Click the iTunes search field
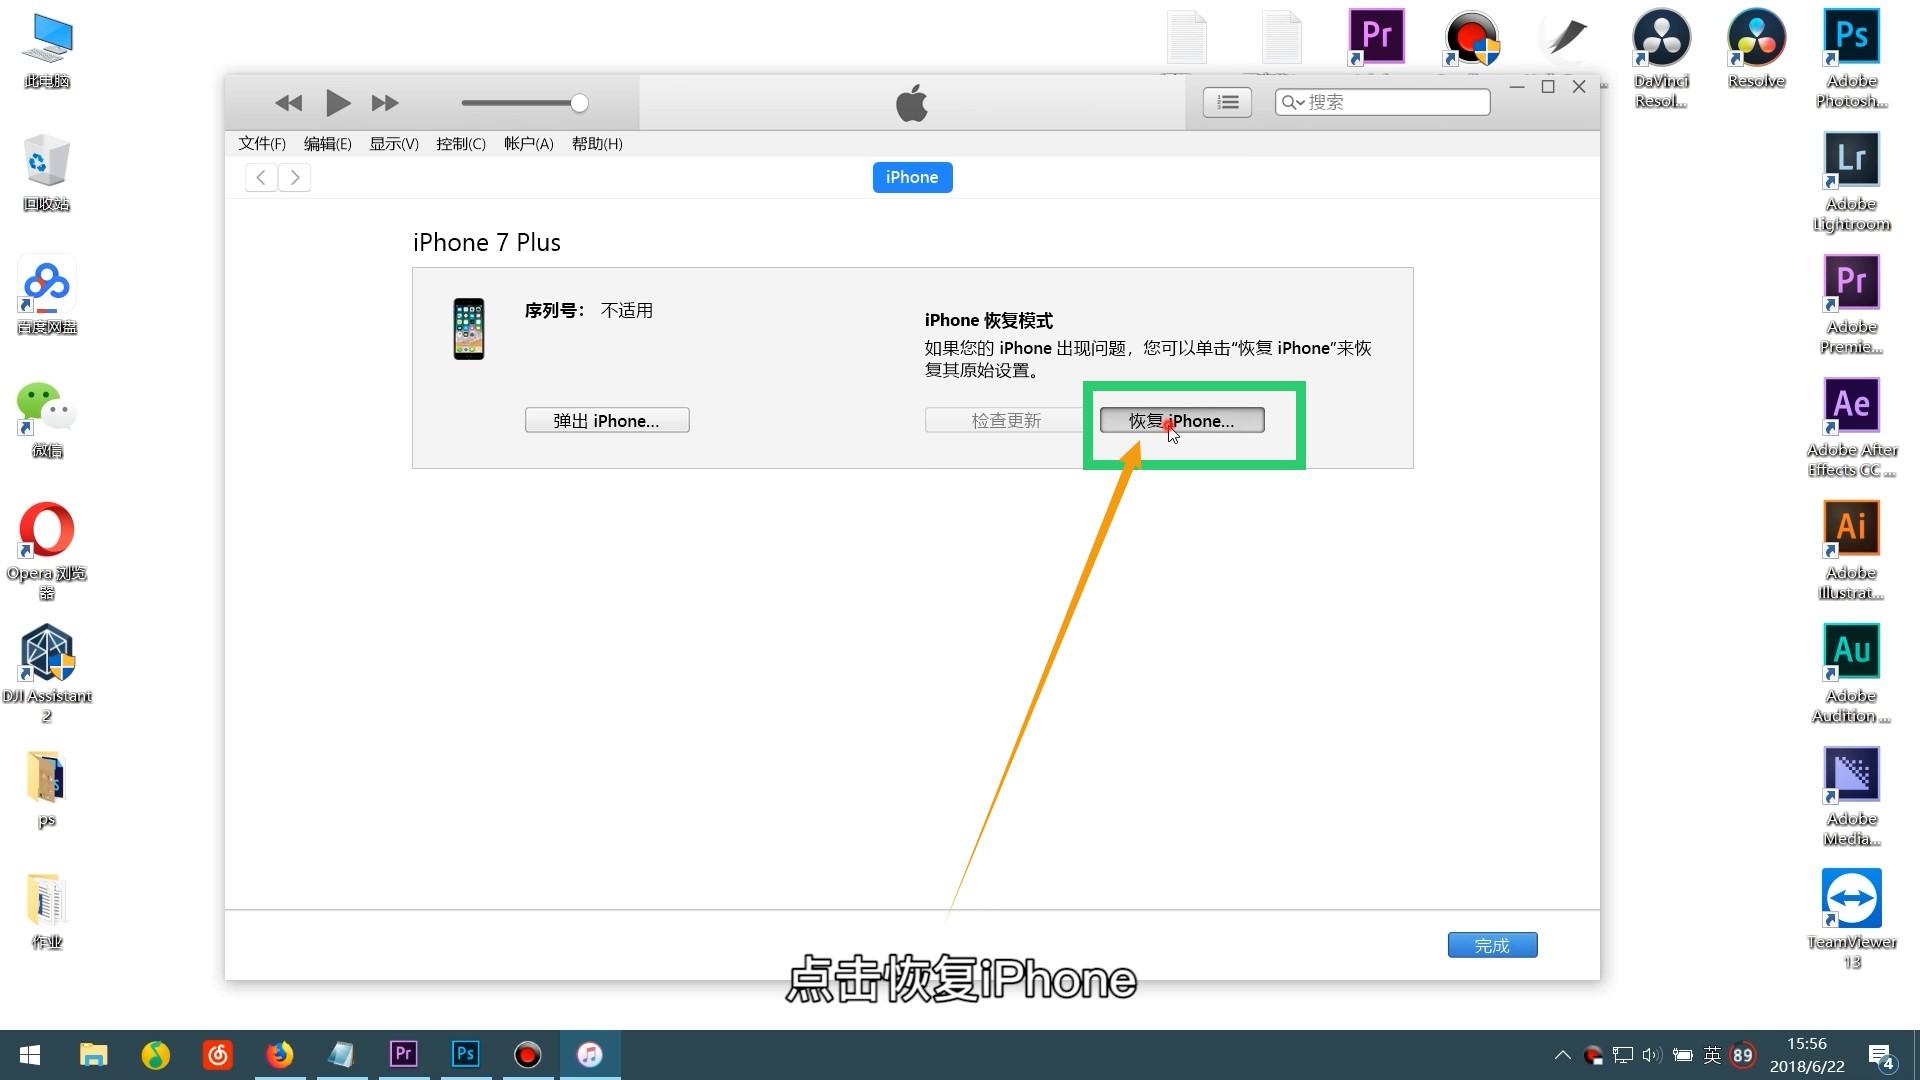The height and width of the screenshot is (1080, 1920). click(x=1382, y=102)
